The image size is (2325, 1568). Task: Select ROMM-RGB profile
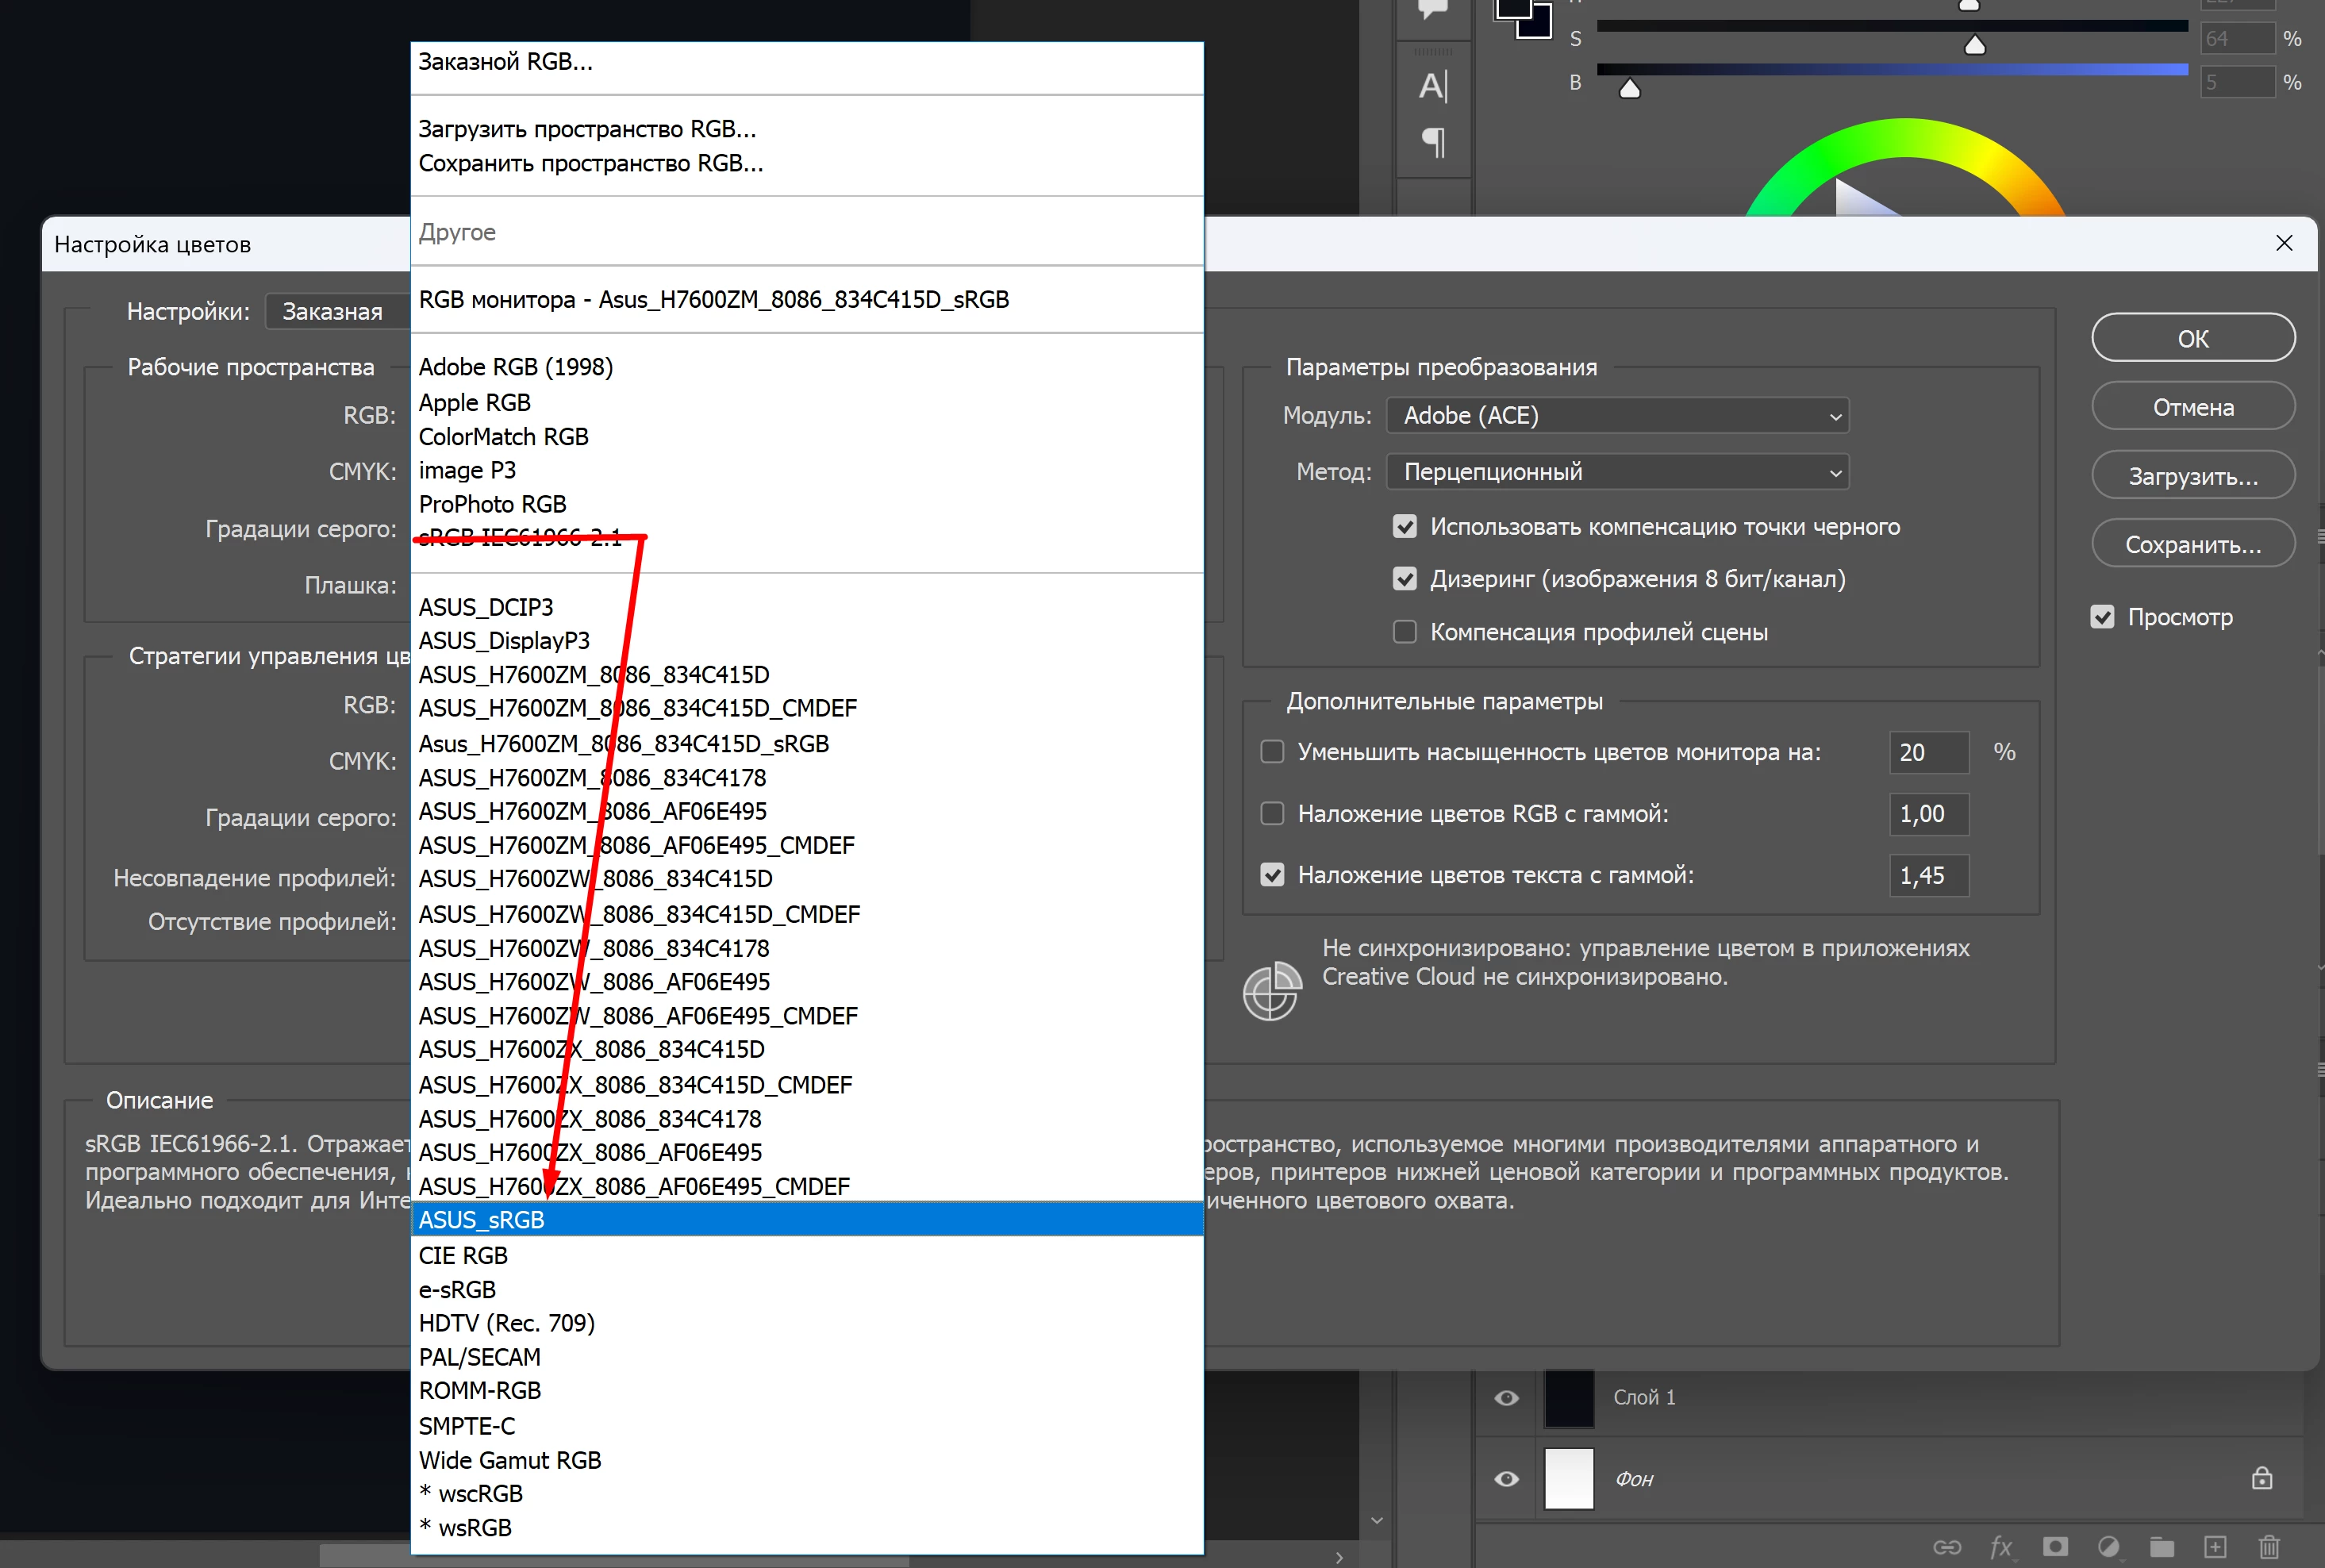[806, 1391]
